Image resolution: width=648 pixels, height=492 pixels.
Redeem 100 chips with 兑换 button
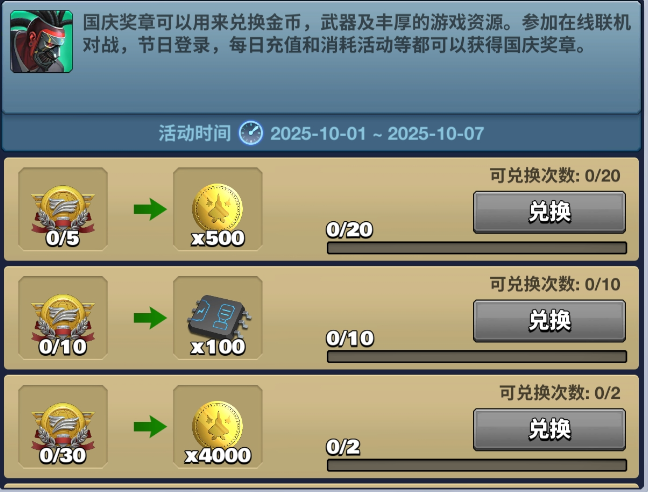(x=549, y=321)
